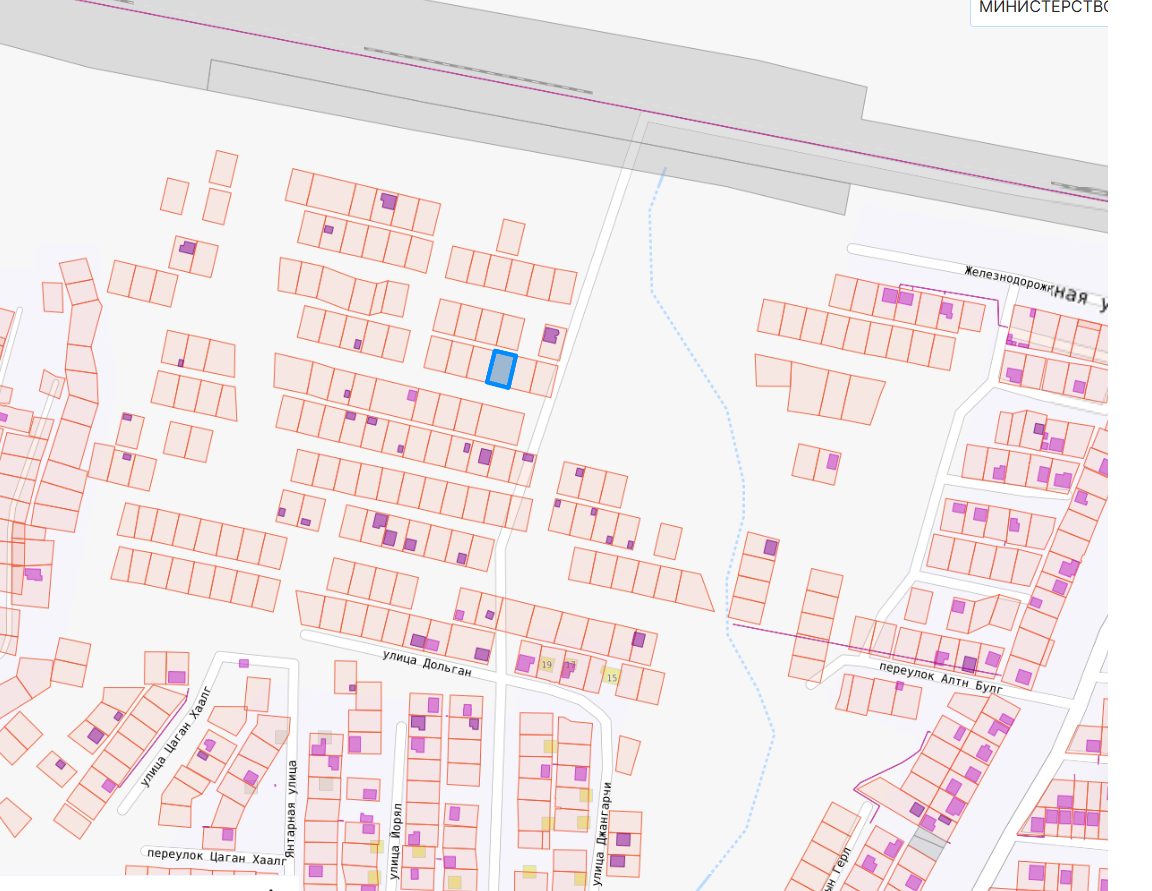Click the 'улица Джангарчи' street label

tap(603, 834)
